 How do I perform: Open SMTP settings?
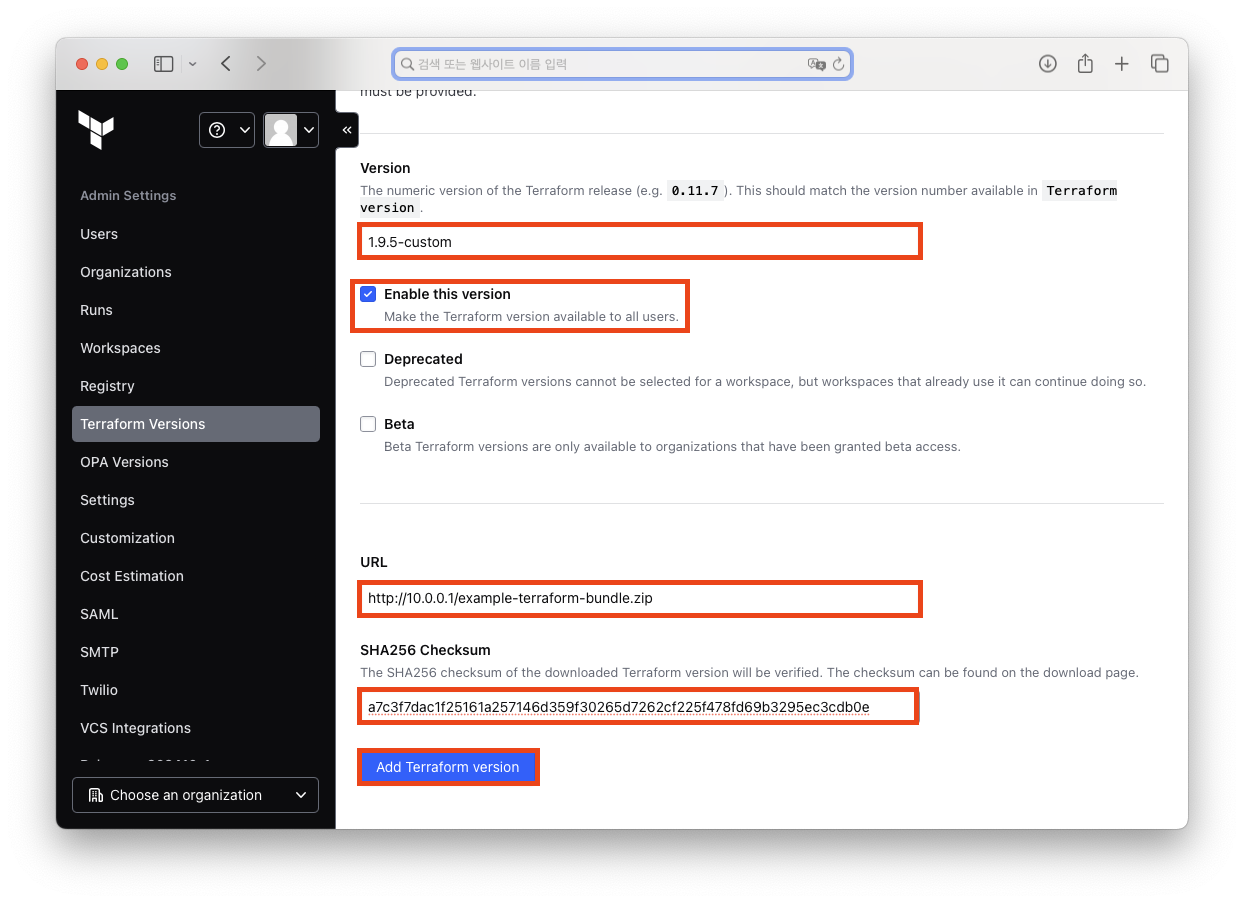click(99, 652)
